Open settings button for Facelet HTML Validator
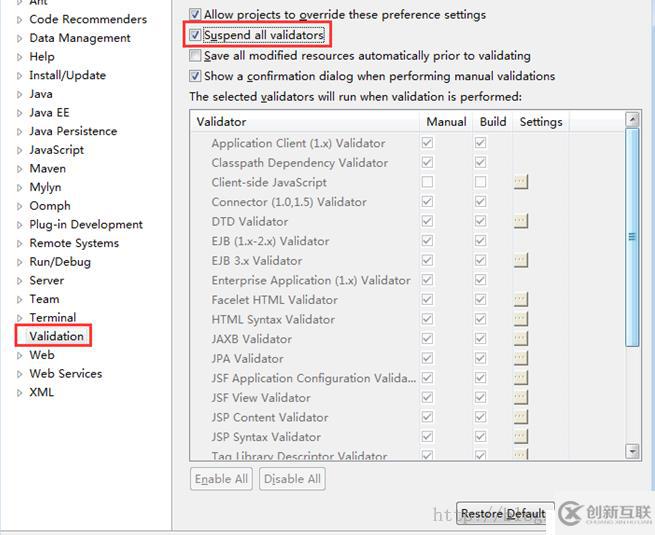 coord(520,299)
